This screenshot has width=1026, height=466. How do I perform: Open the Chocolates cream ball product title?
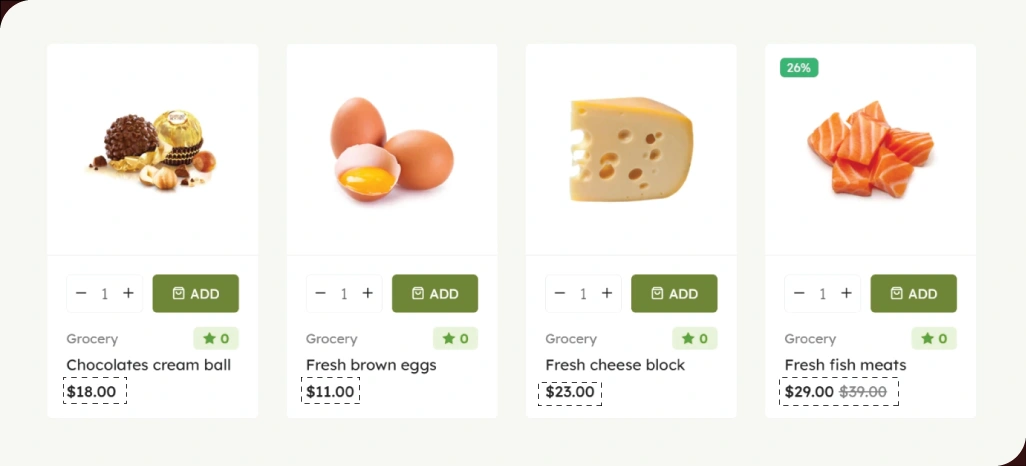148,365
